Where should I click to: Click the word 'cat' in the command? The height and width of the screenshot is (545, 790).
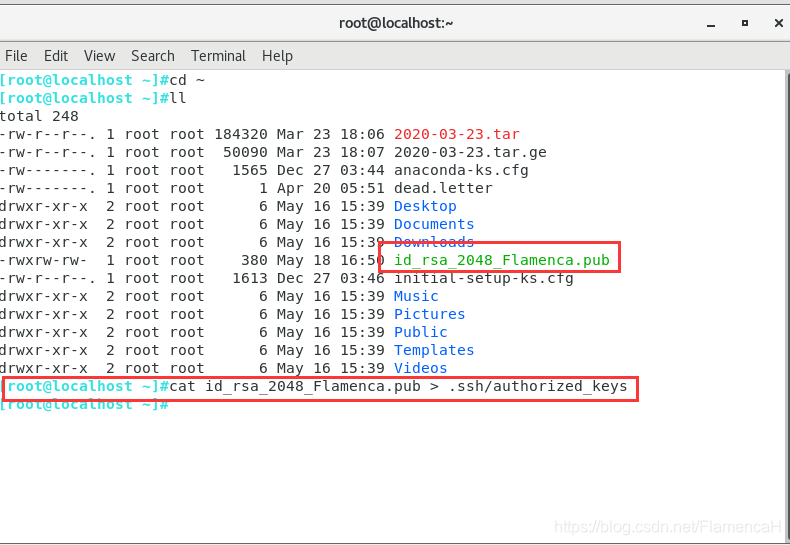point(182,386)
